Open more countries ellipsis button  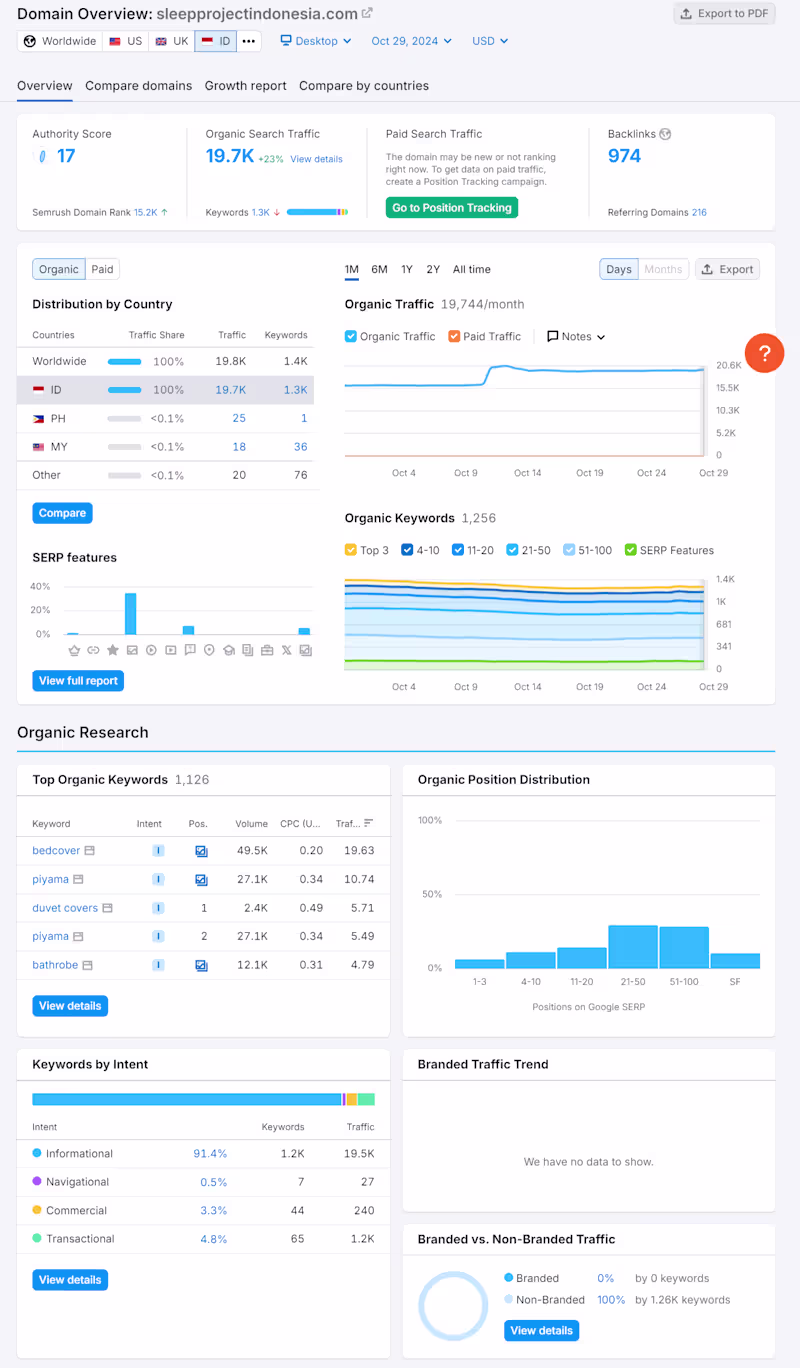pyautogui.click(x=249, y=41)
